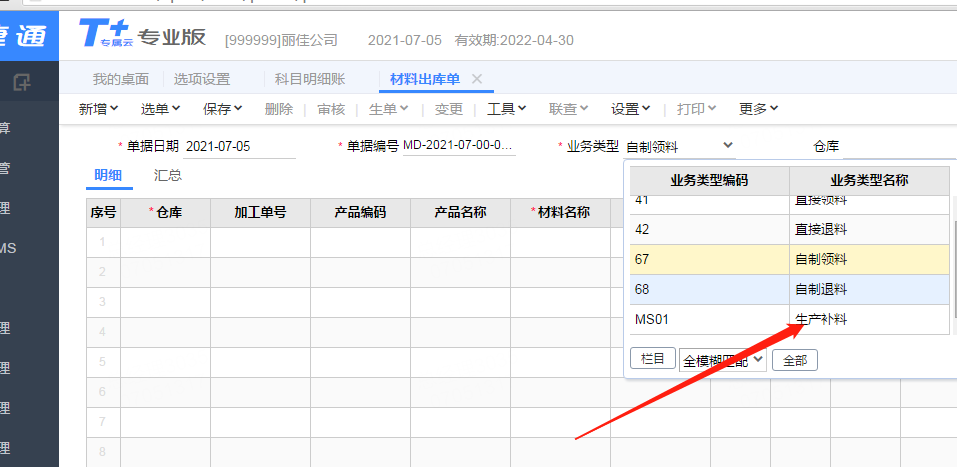Image resolution: width=957 pixels, height=467 pixels.
Task: Open the 全模糊匹配 match mode dropdown
Action: point(723,360)
